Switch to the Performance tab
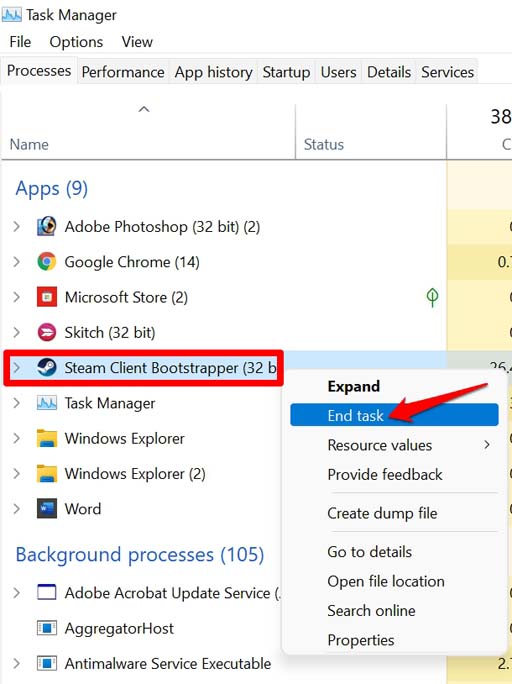The image size is (512, 684). tap(123, 72)
